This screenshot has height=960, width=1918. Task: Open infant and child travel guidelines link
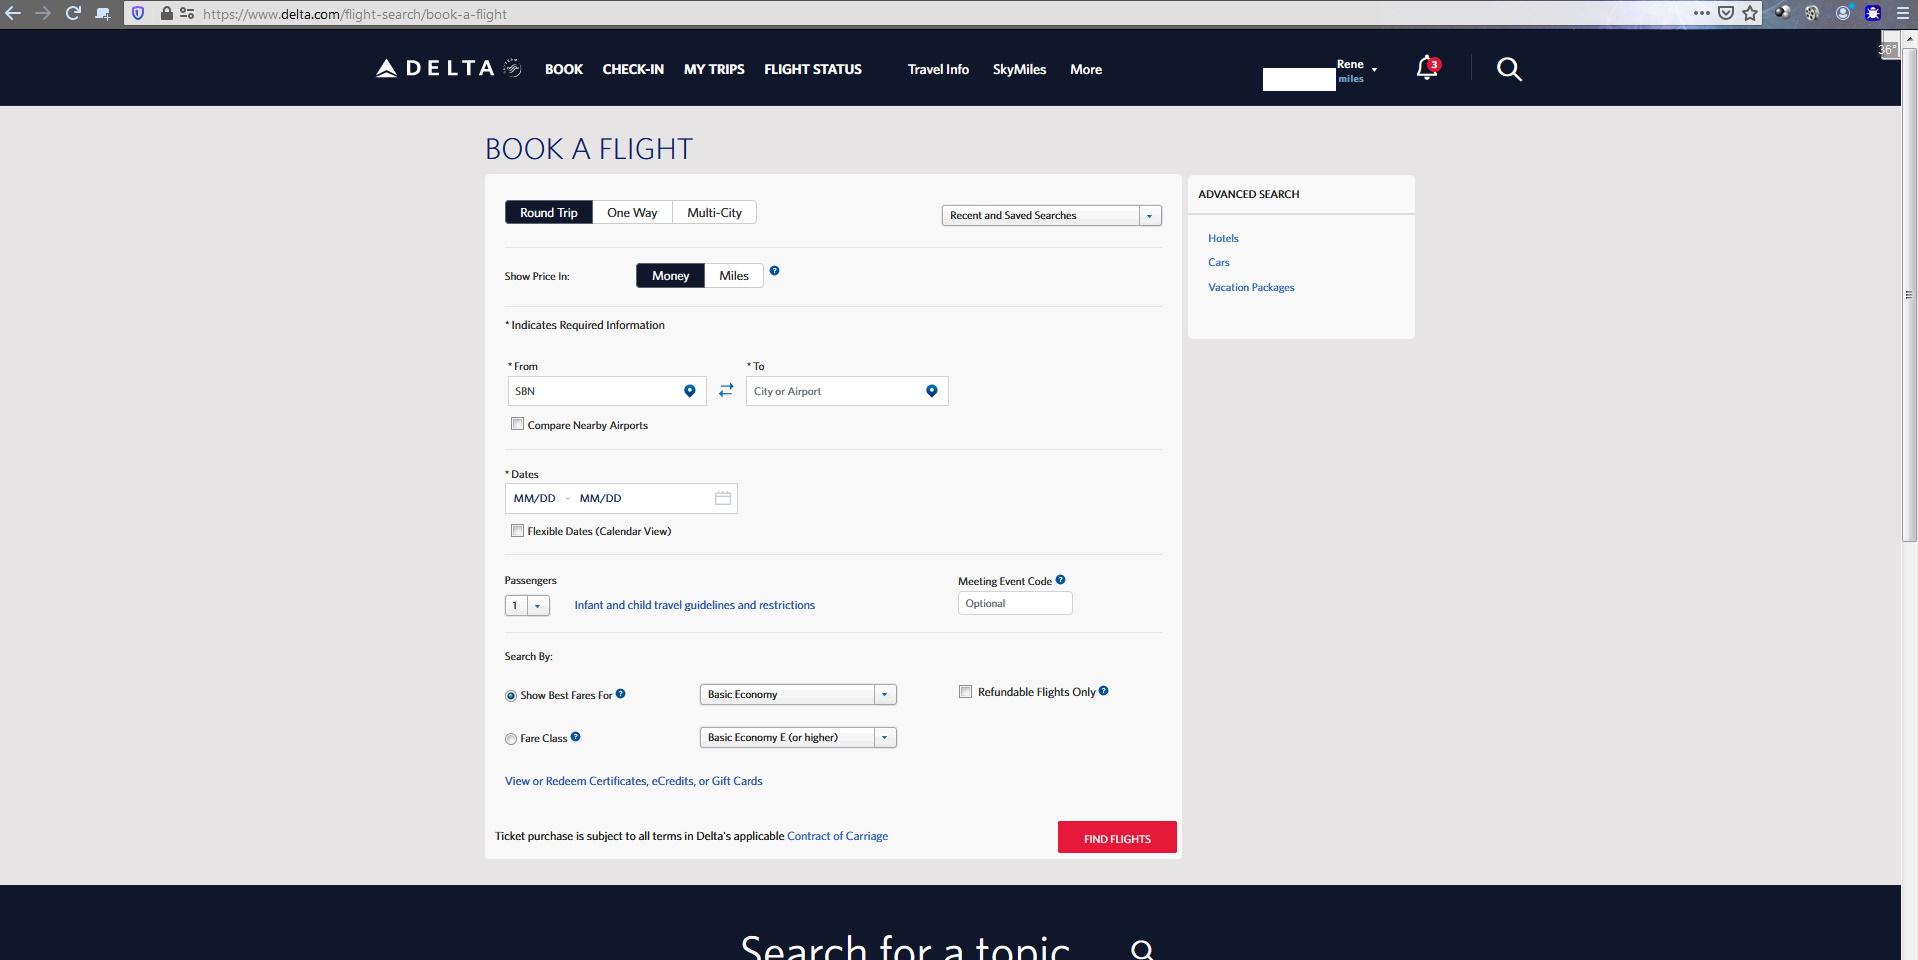(694, 605)
